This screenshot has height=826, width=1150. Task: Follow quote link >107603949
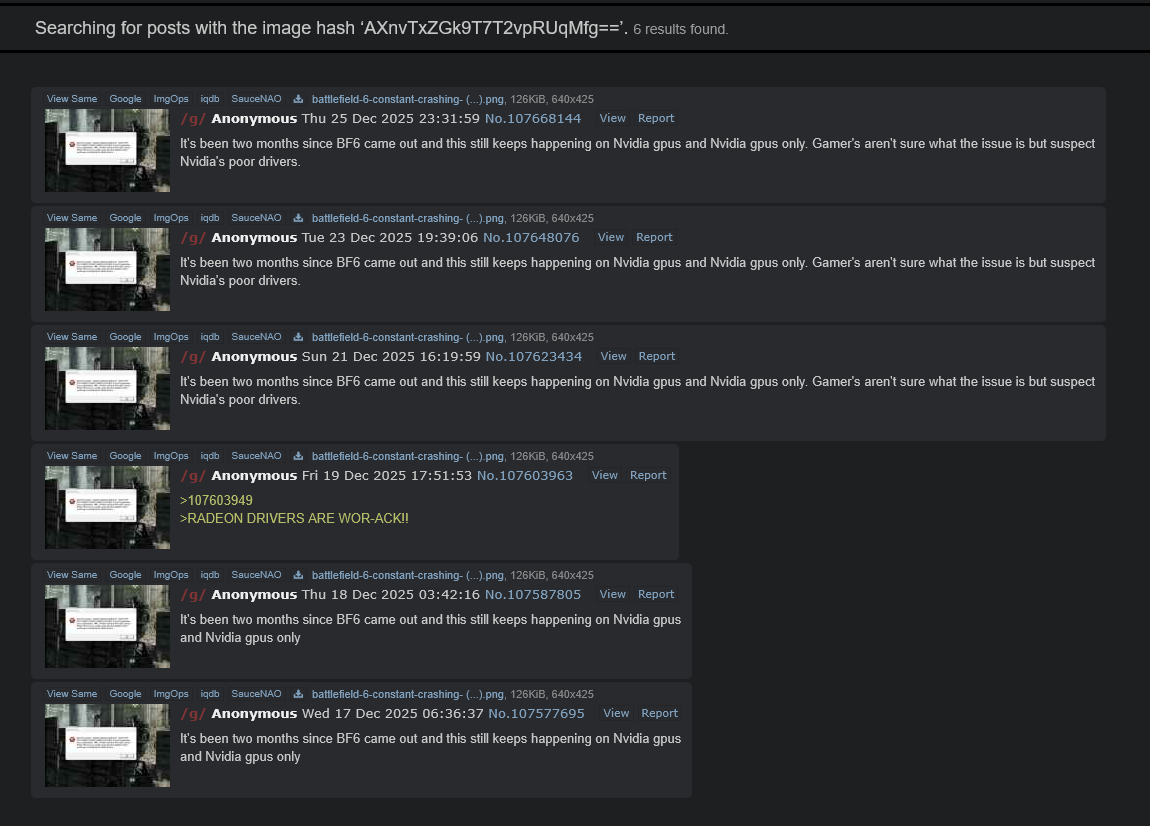pyautogui.click(x=216, y=500)
